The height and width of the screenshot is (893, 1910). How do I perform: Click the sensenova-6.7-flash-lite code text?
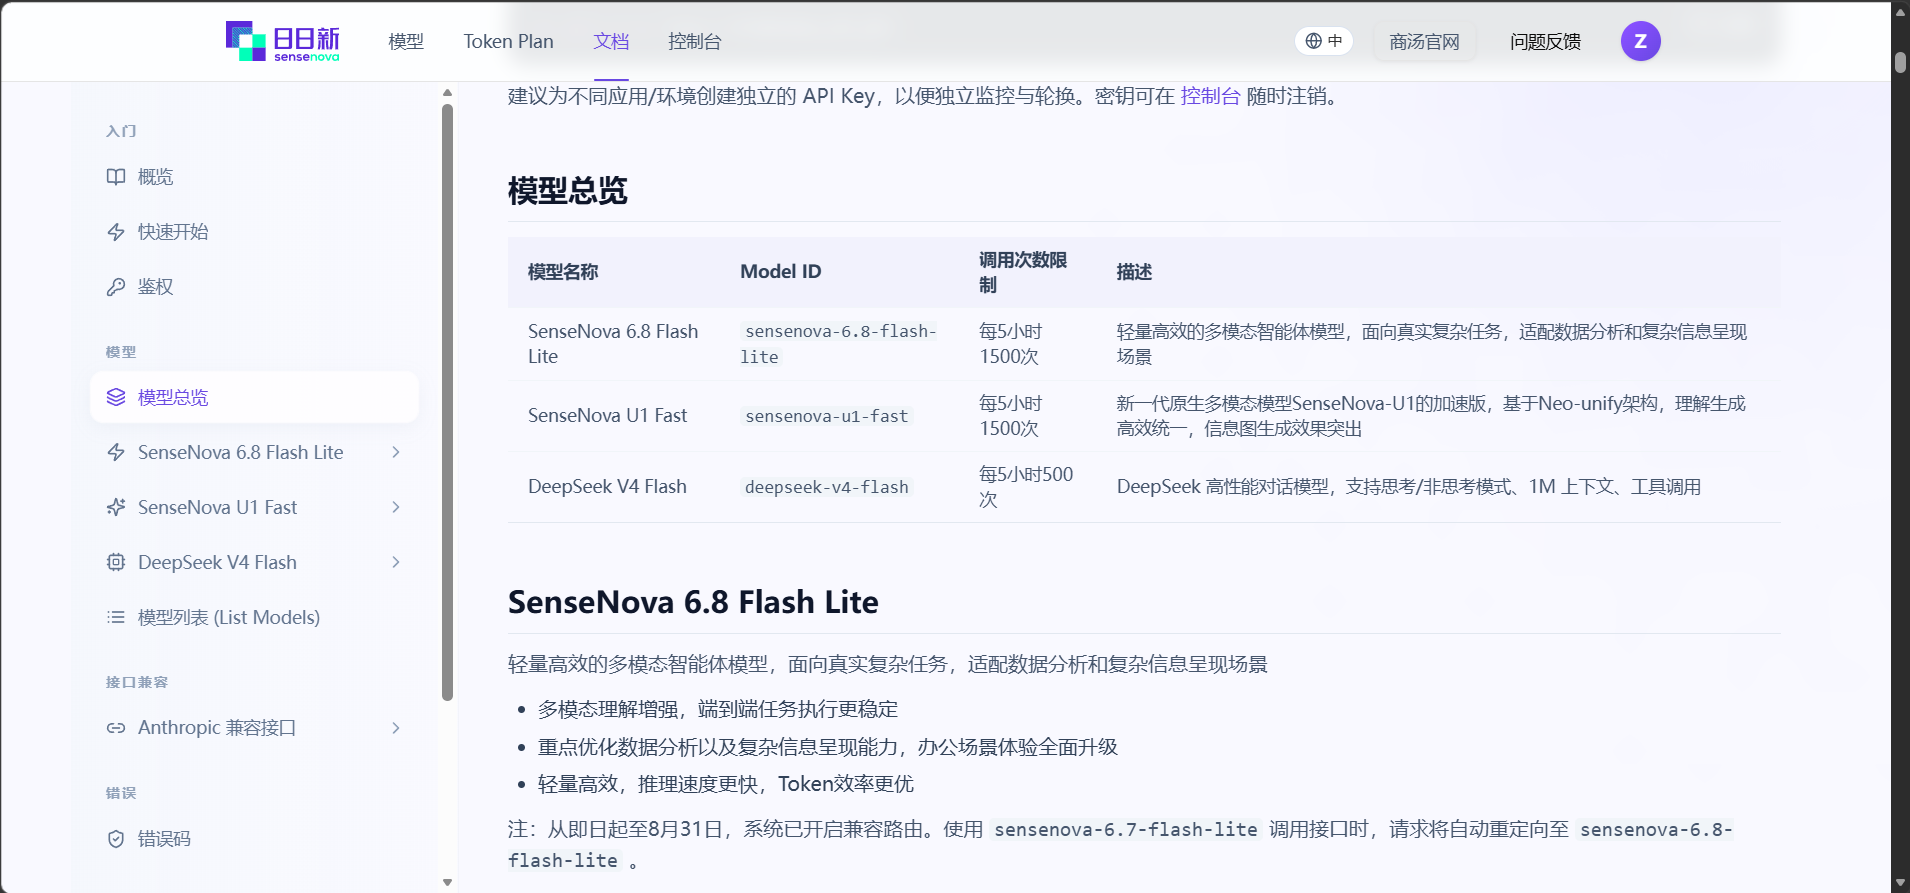point(1126,829)
